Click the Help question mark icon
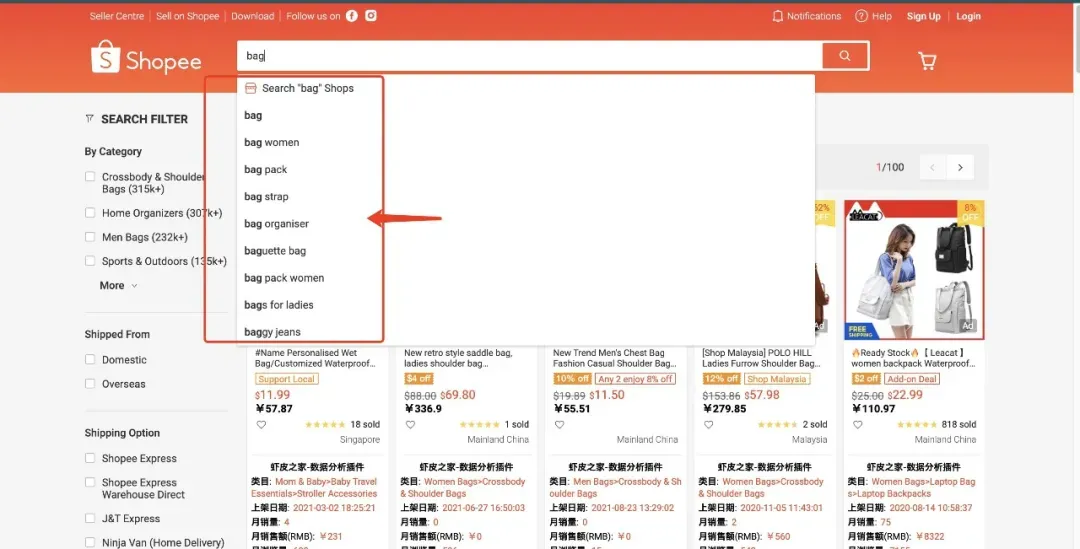Image resolution: width=1080 pixels, height=549 pixels. [x=861, y=16]
